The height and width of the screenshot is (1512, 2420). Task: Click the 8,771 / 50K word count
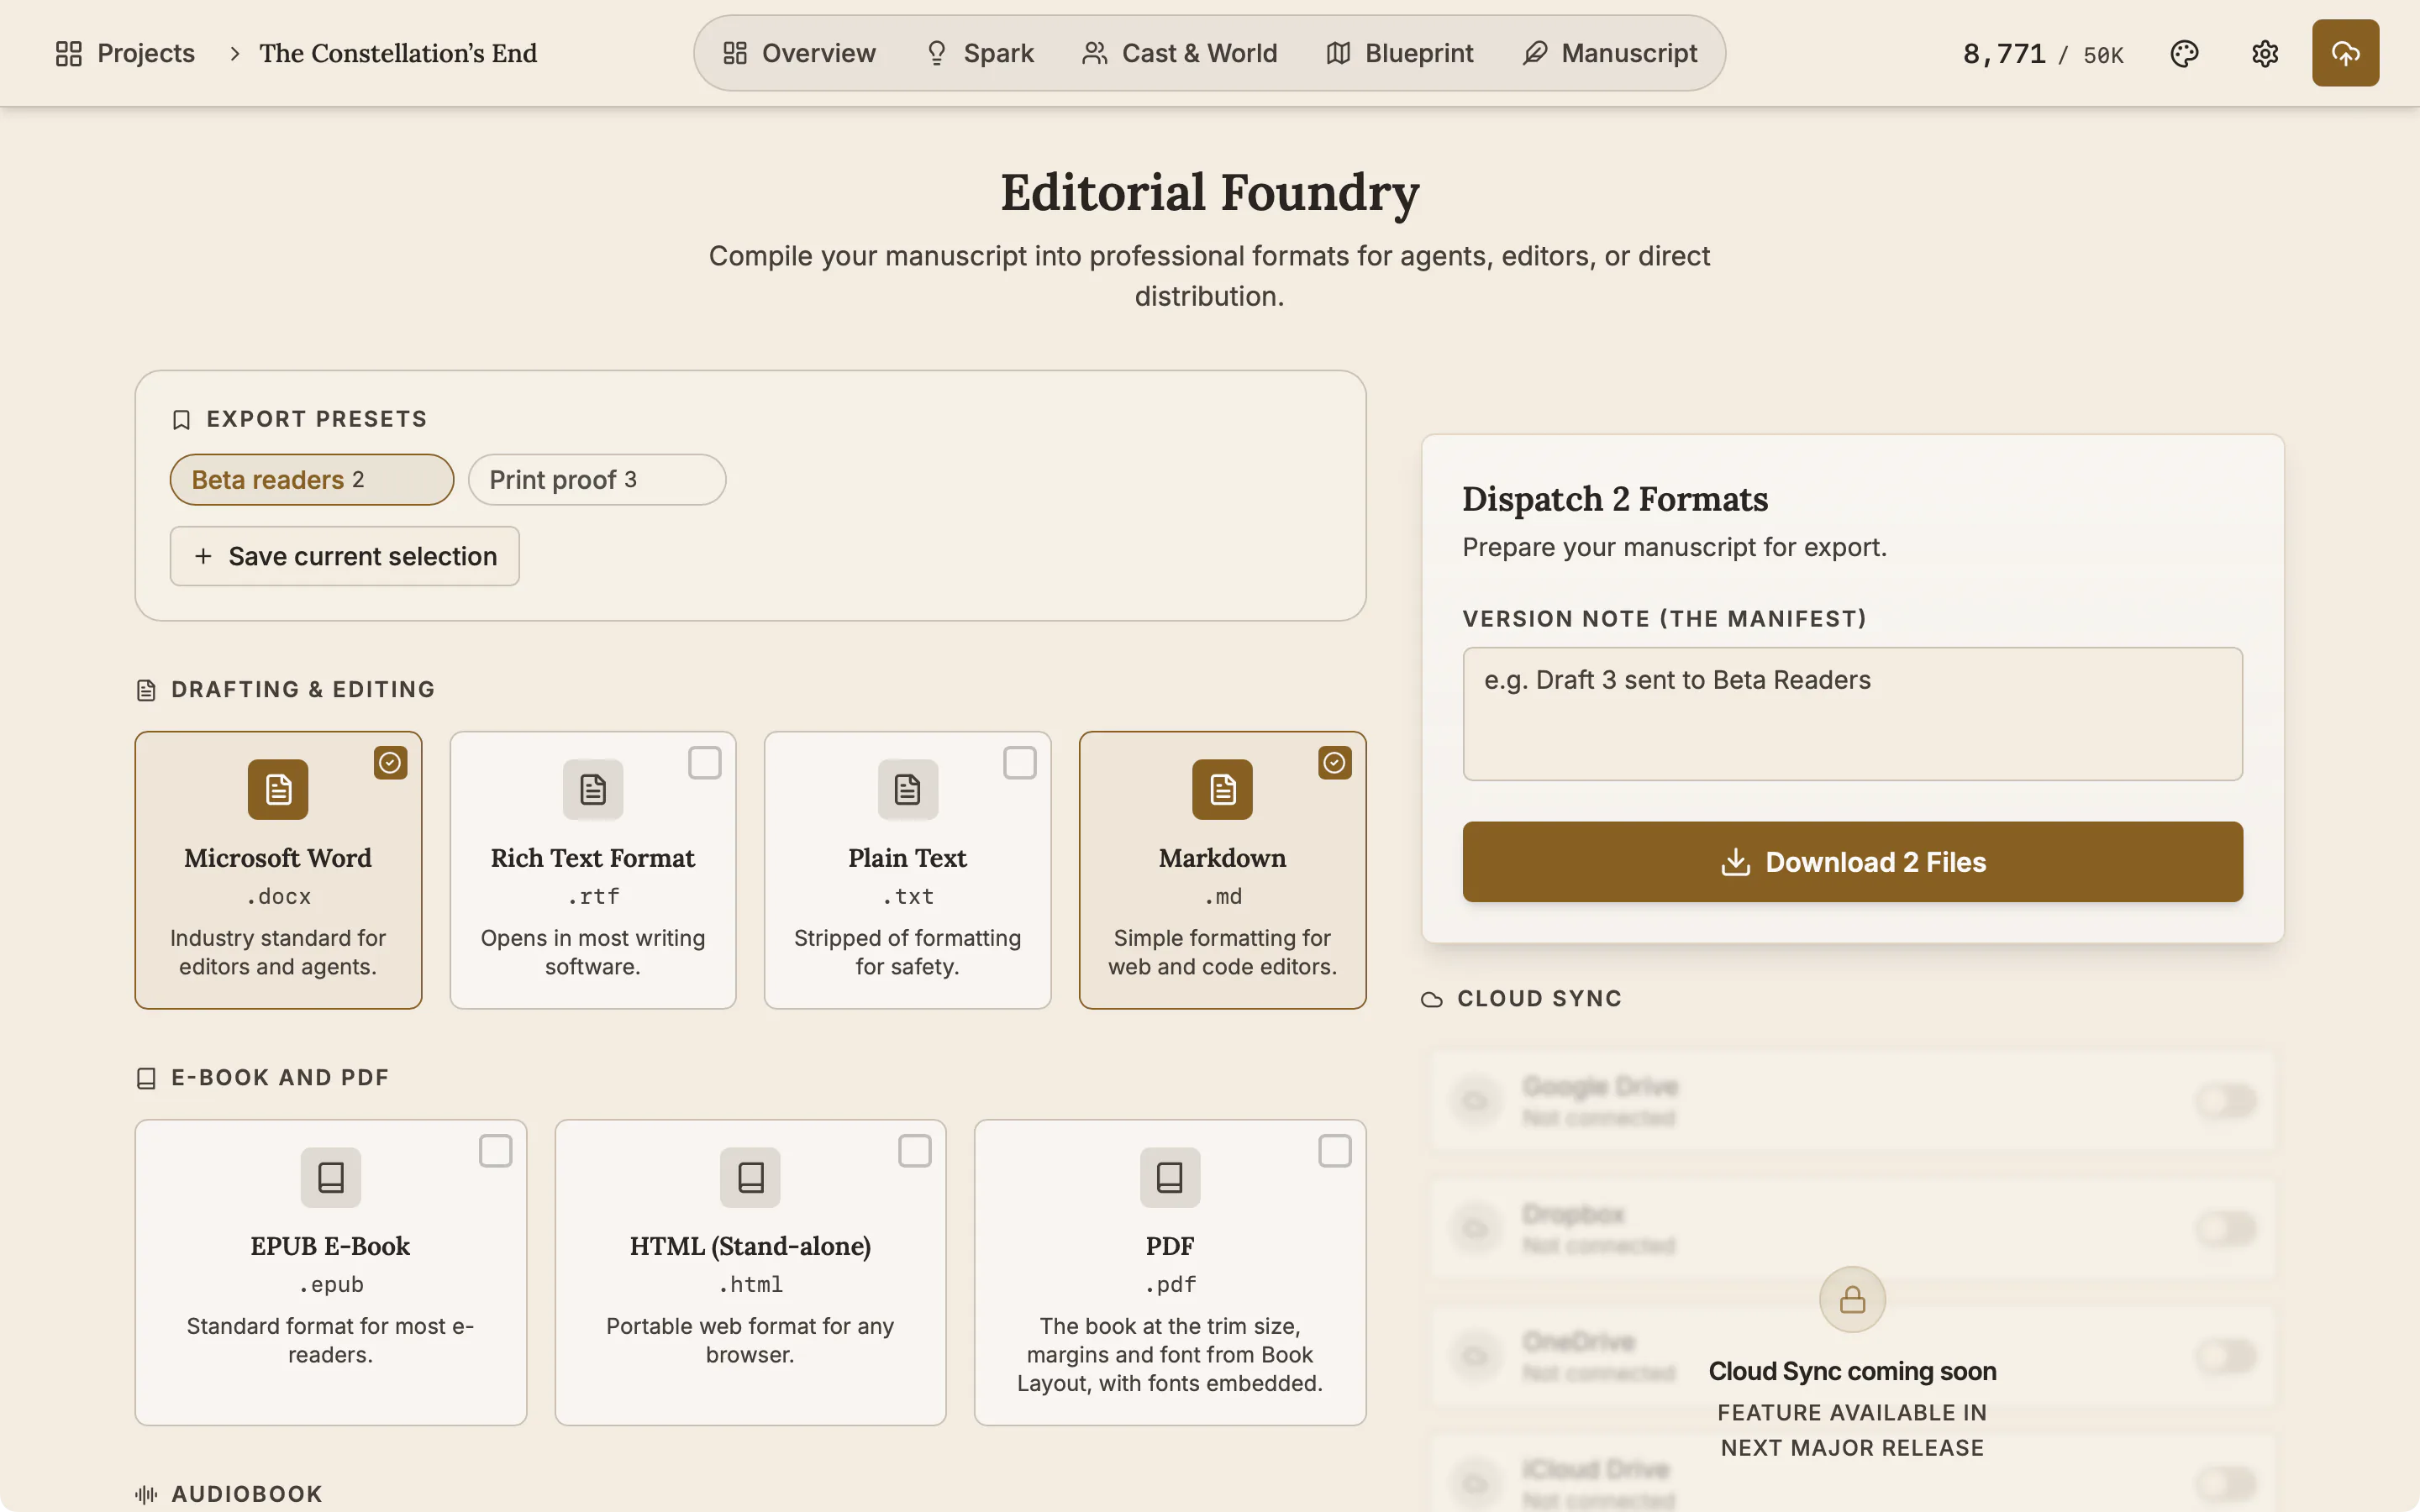[2043, 54]
